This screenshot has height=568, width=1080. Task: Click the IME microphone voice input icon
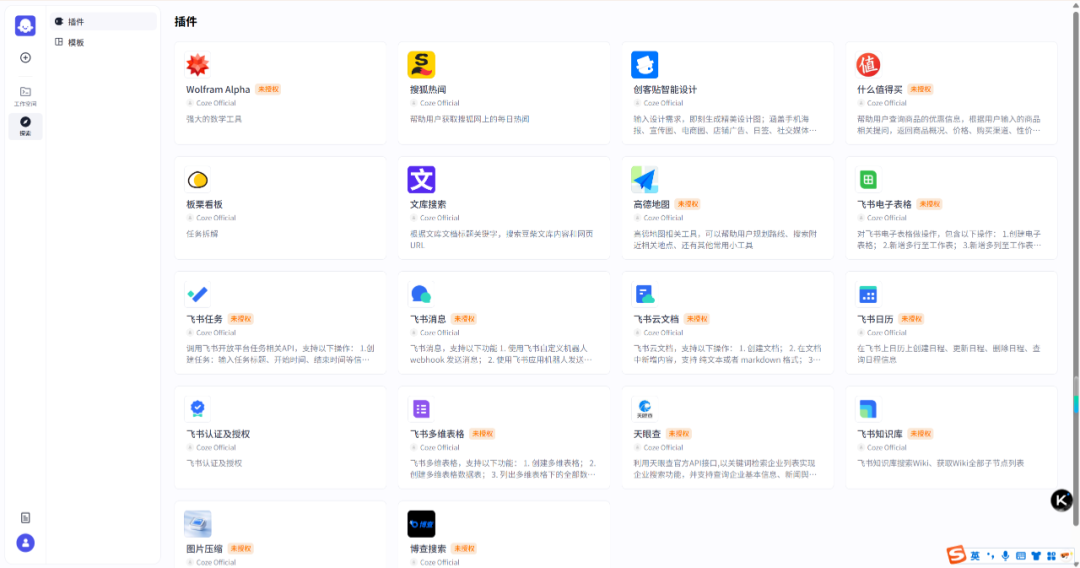tap(1006, 556)
